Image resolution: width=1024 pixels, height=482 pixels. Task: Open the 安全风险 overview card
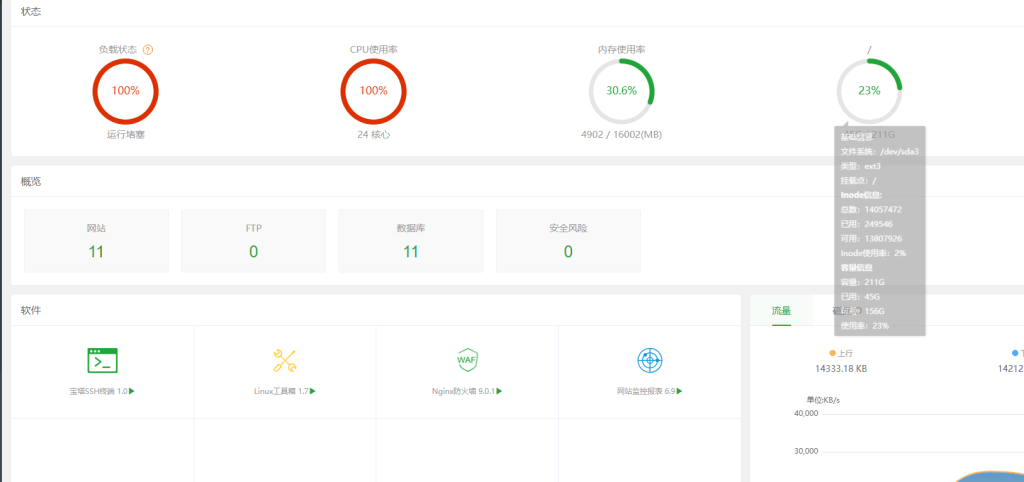pyautogui.click(x=568, y=240)
